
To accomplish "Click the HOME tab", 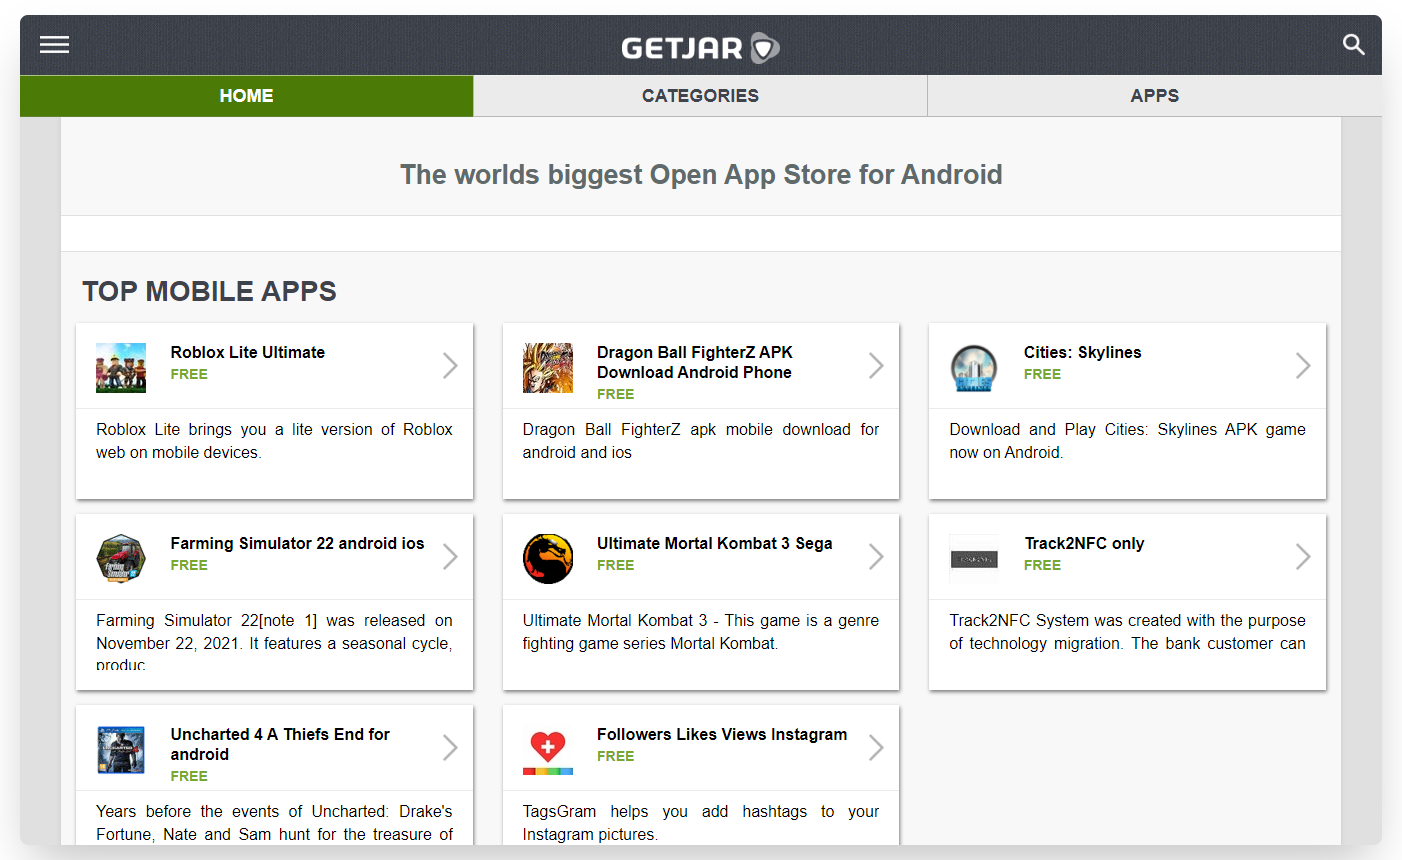I will (246, 95).
